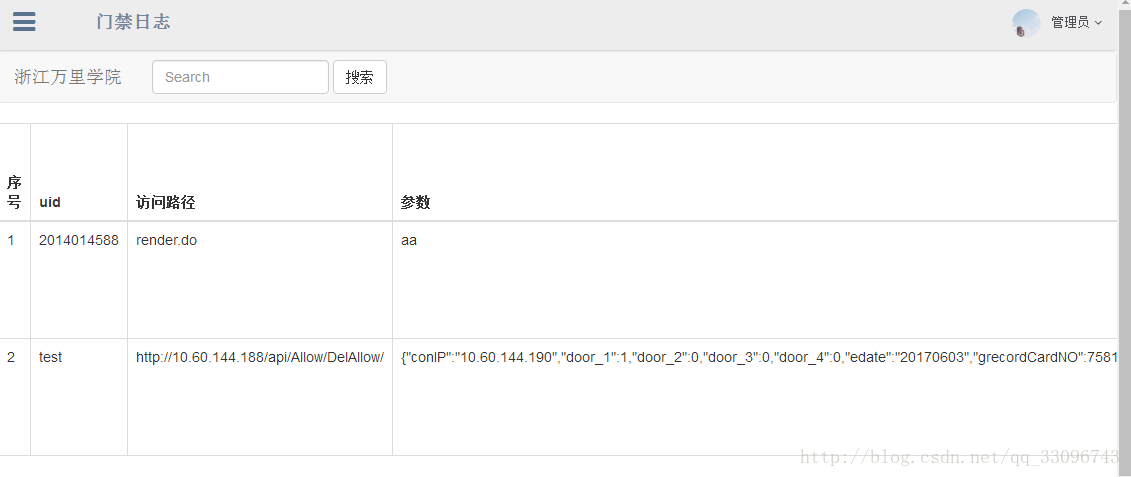The width and height of the screenshot is (1131, 477).
Task: Expand the 管理员 dropdown
Action: pos(1076,23)
